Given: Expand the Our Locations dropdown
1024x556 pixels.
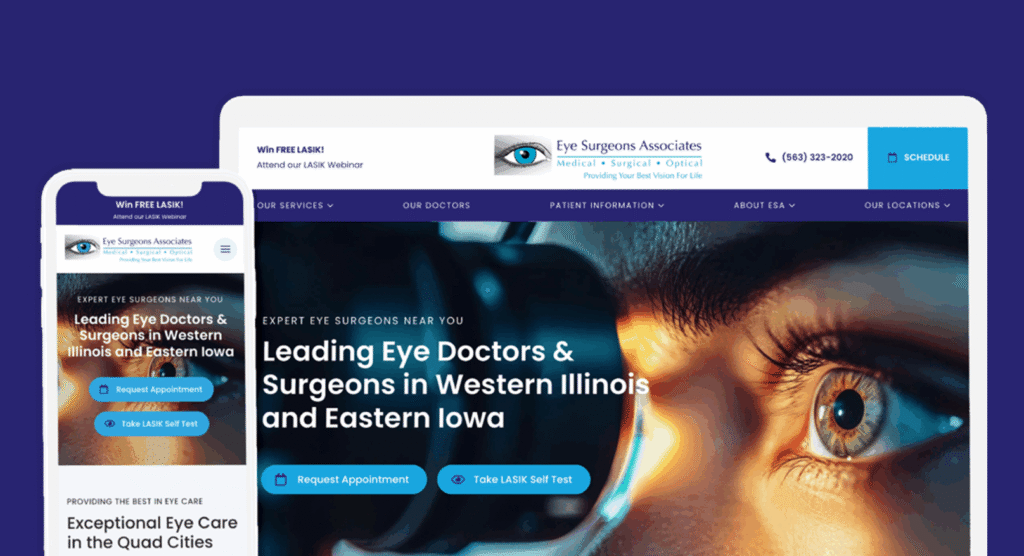Looking at the screenshot, I should (907, 205).
